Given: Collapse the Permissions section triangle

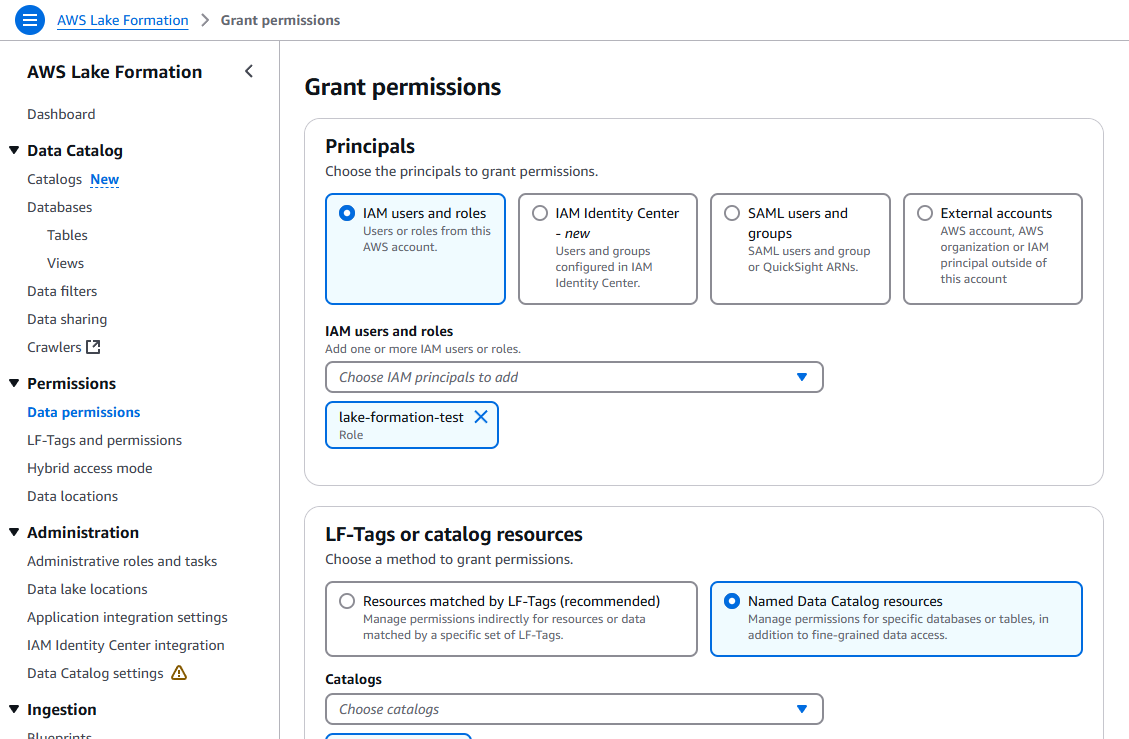Looking at the screenshot, I should 14,383.
